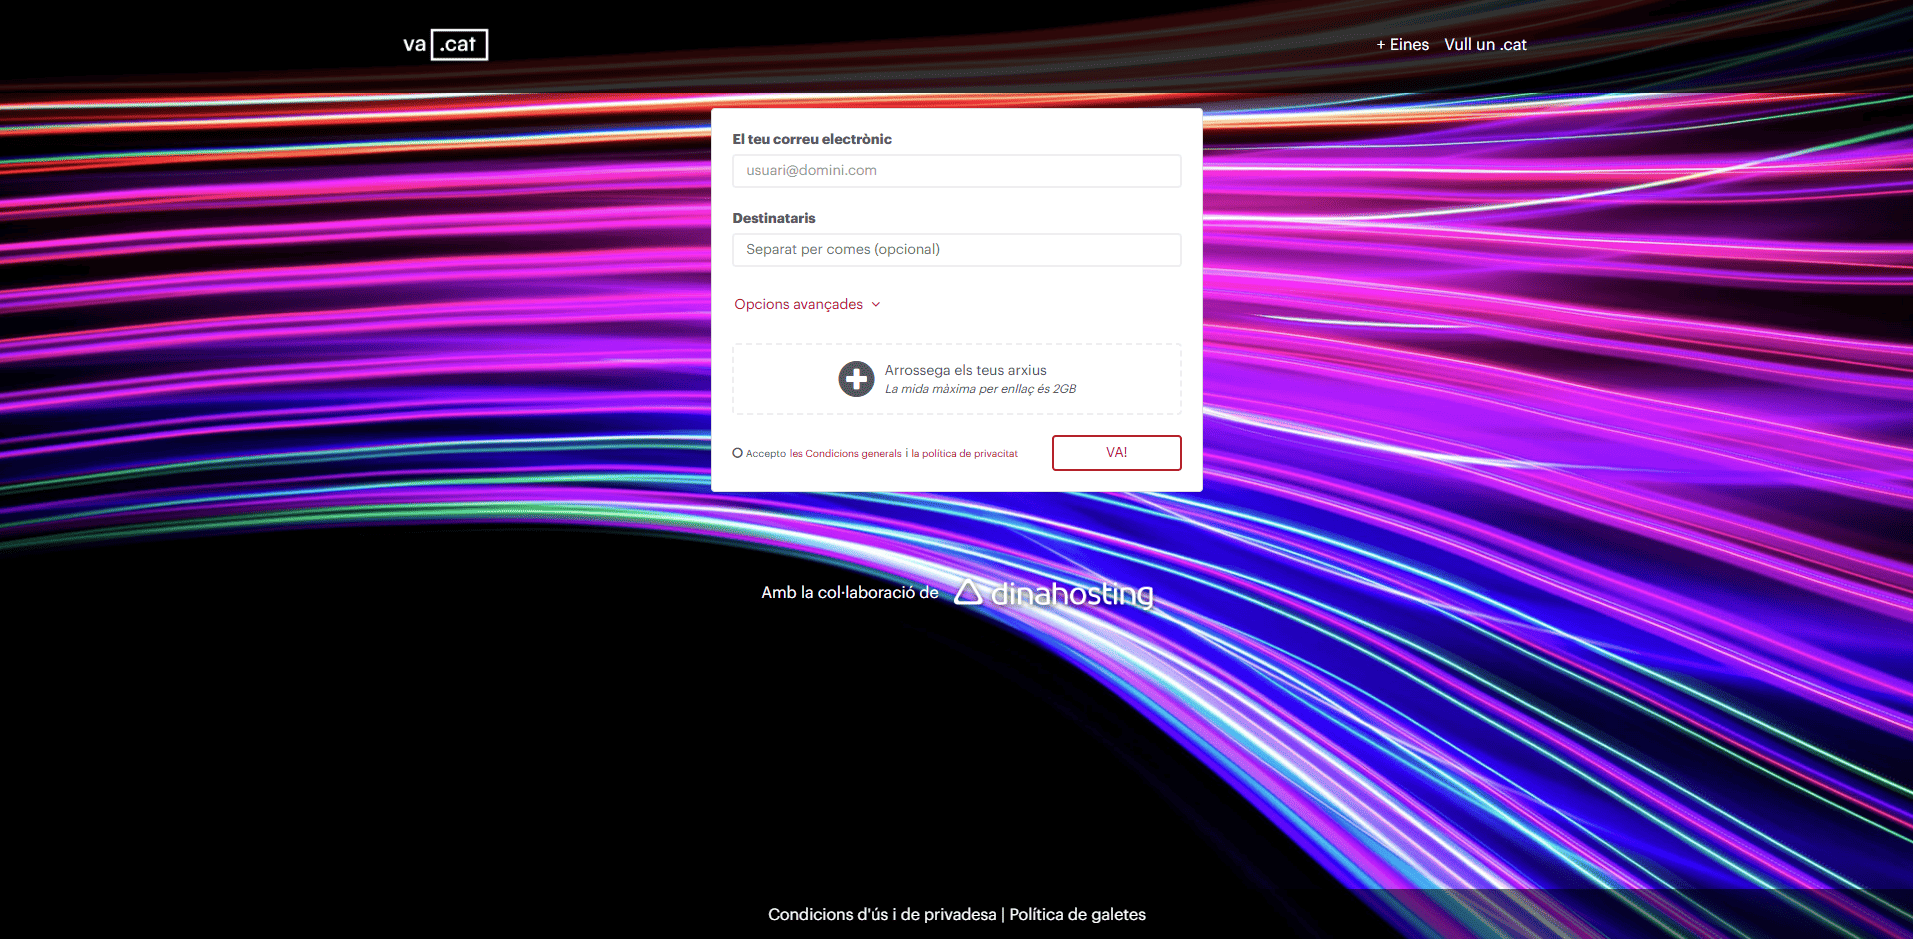This screenshot has width=1913, height=939.
Task: Open the Vull un .cat menu item
Action: tap(1485, 45)
